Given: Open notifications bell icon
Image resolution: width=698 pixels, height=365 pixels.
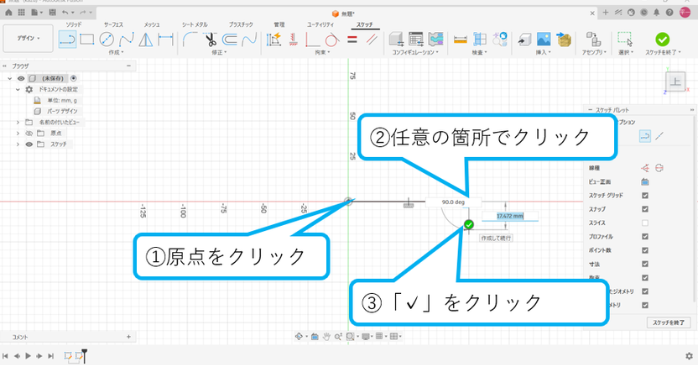Looking at the screenshot, I should (656, 12).
